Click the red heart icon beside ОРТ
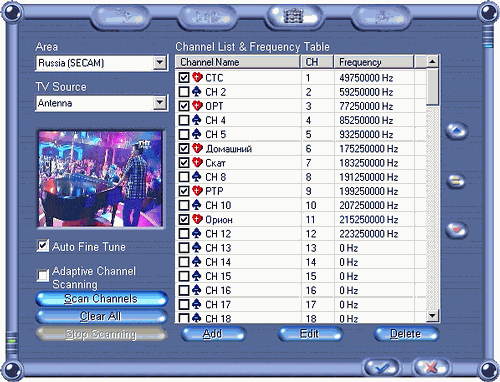The image size is (500, 382). 197,106
